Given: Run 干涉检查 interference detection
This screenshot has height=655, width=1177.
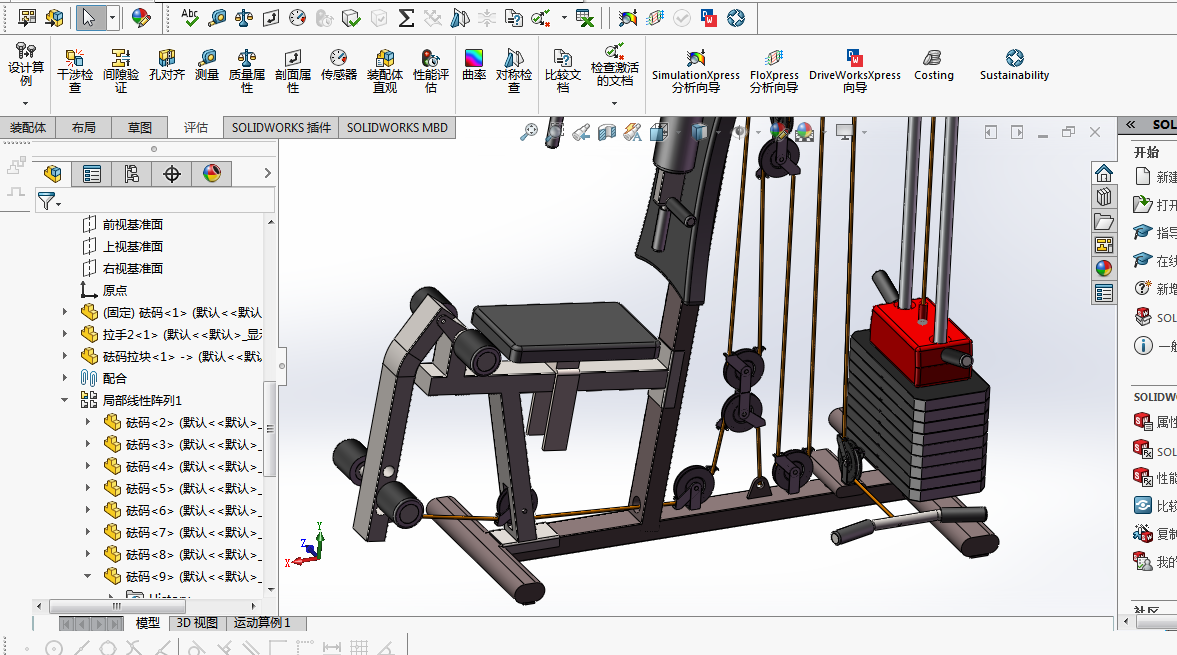Looking at the screenshot, I should 75,71.
